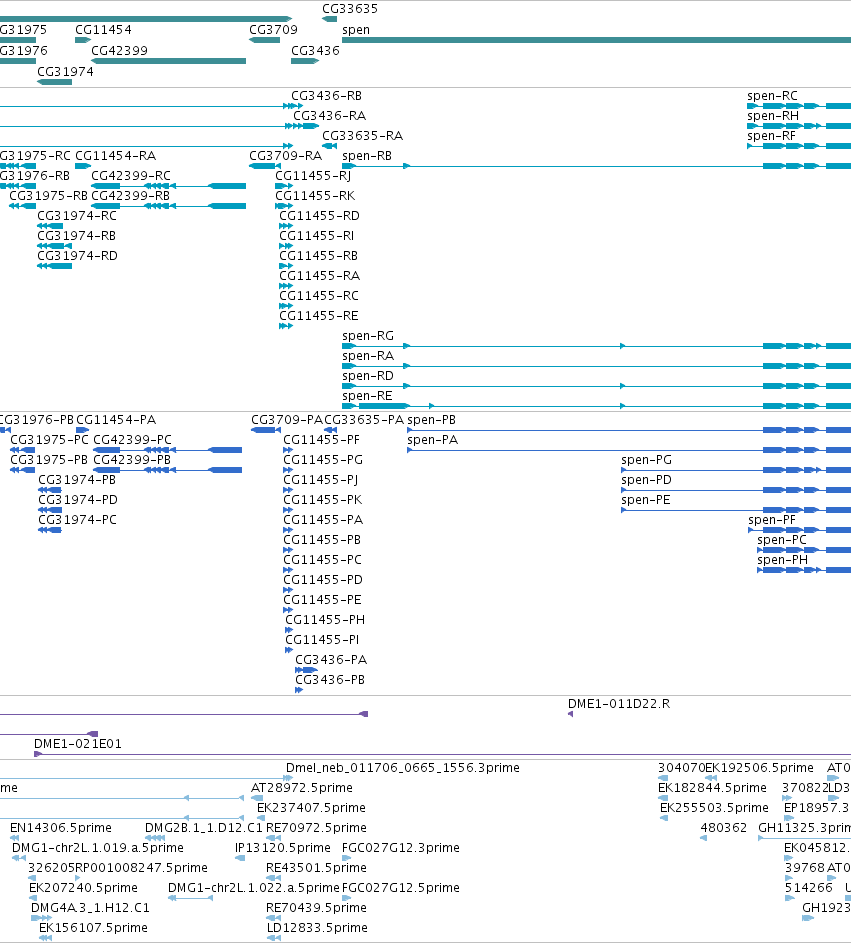Click EST EK182844.5prime label
Screen dimensions: 851x943
click(x=712, y=788)
